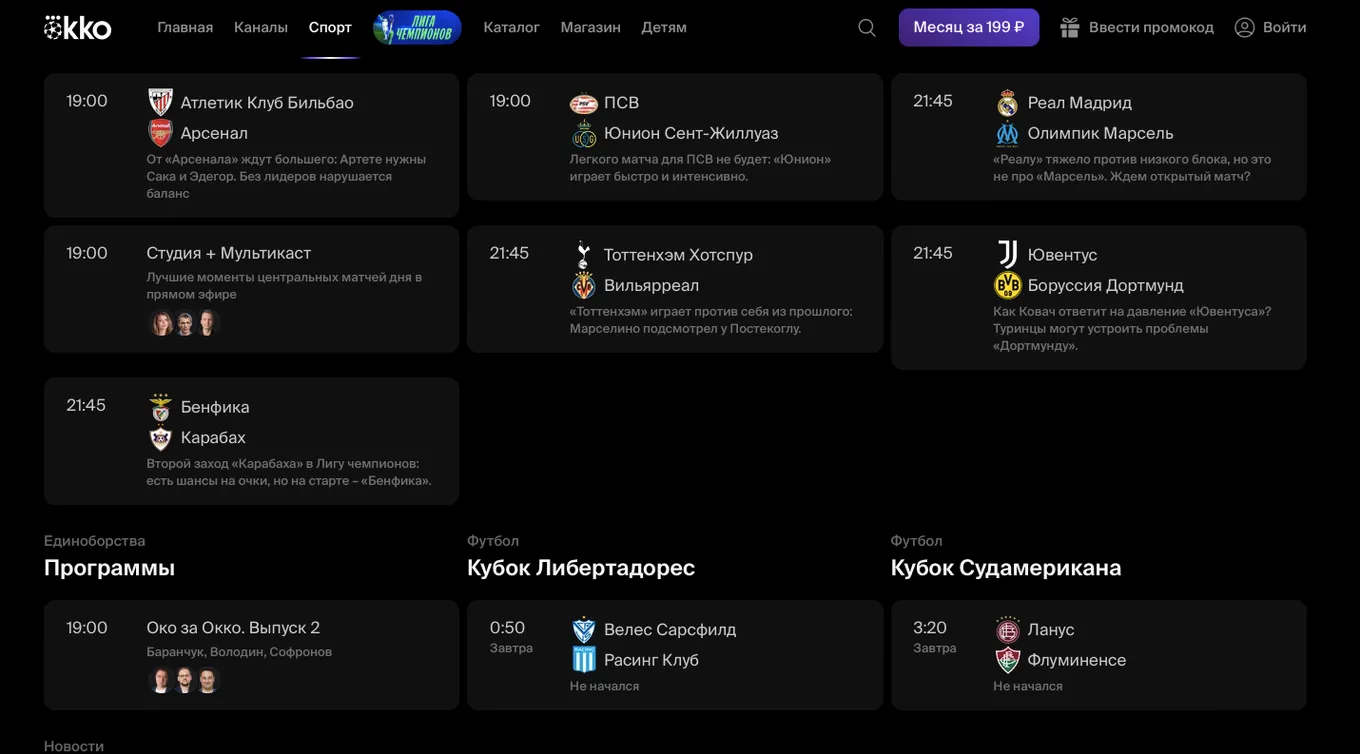Open the Магазин tab
Viewport: 1360px width, 754px height.
point(591,27)
